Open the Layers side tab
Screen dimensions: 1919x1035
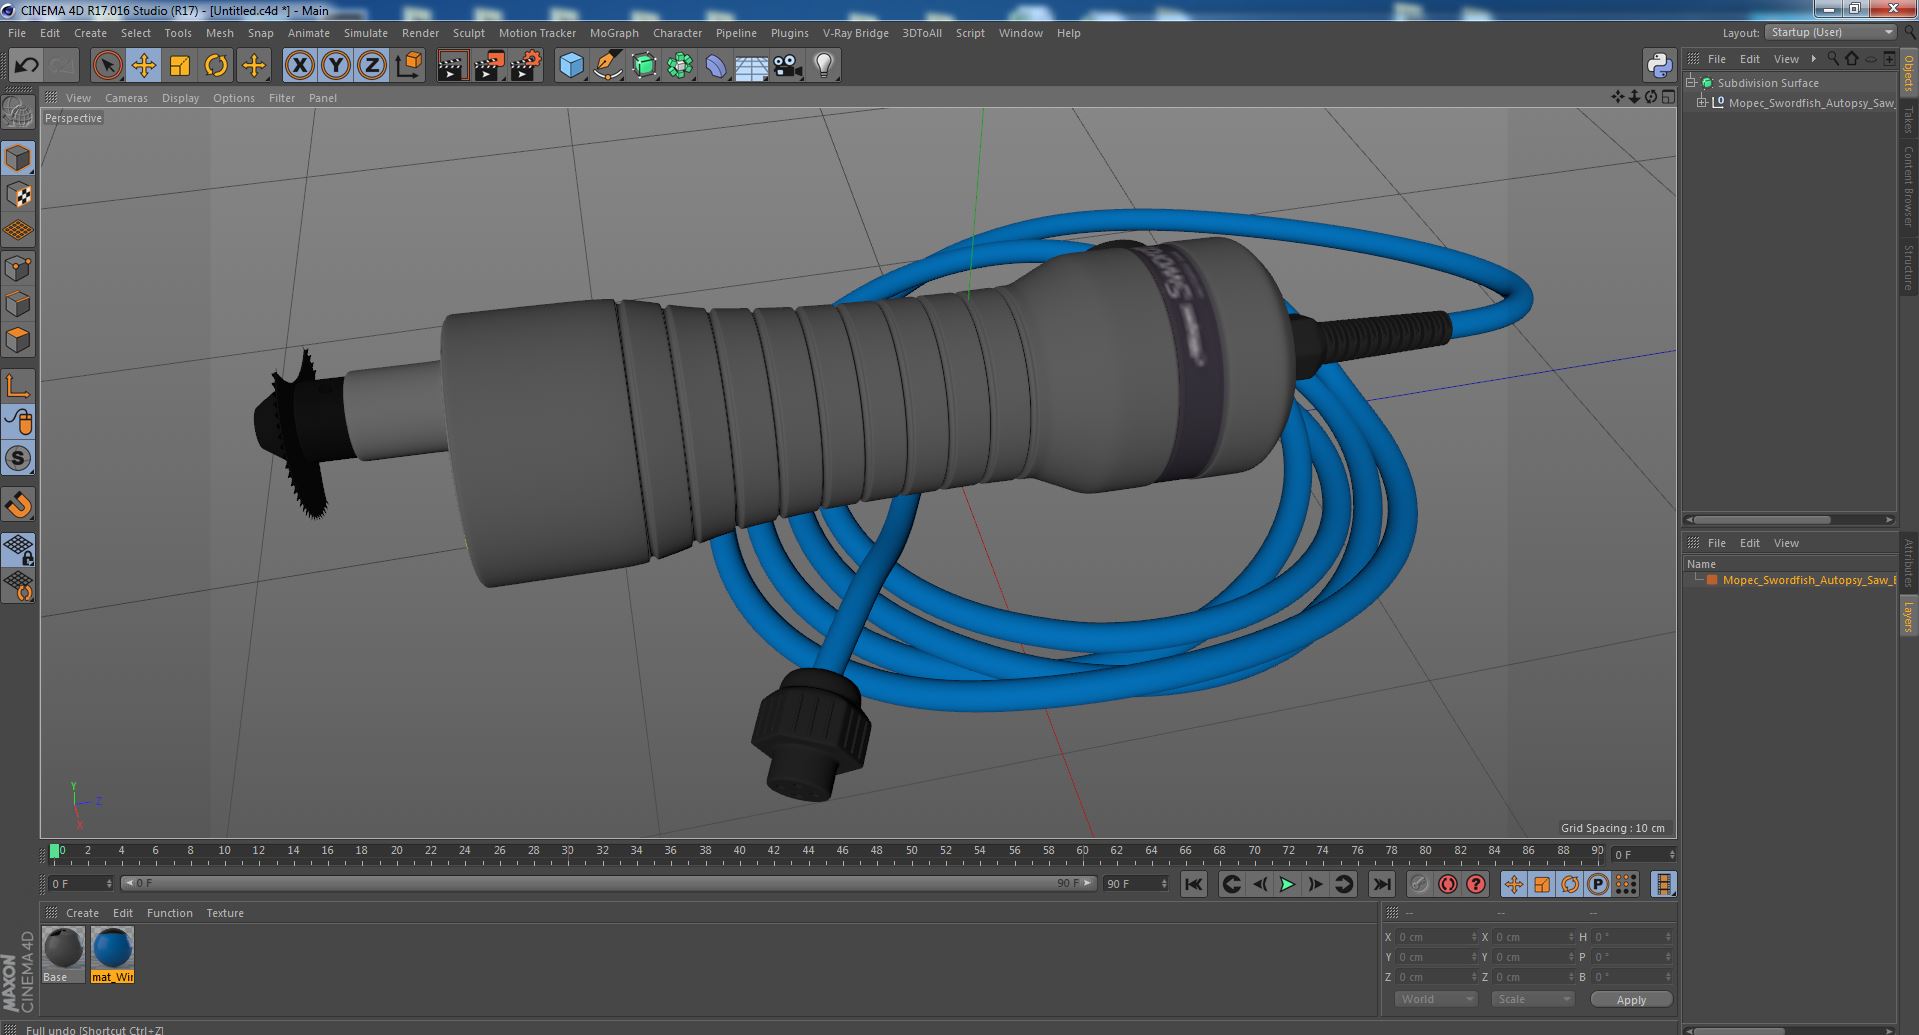1909,617
